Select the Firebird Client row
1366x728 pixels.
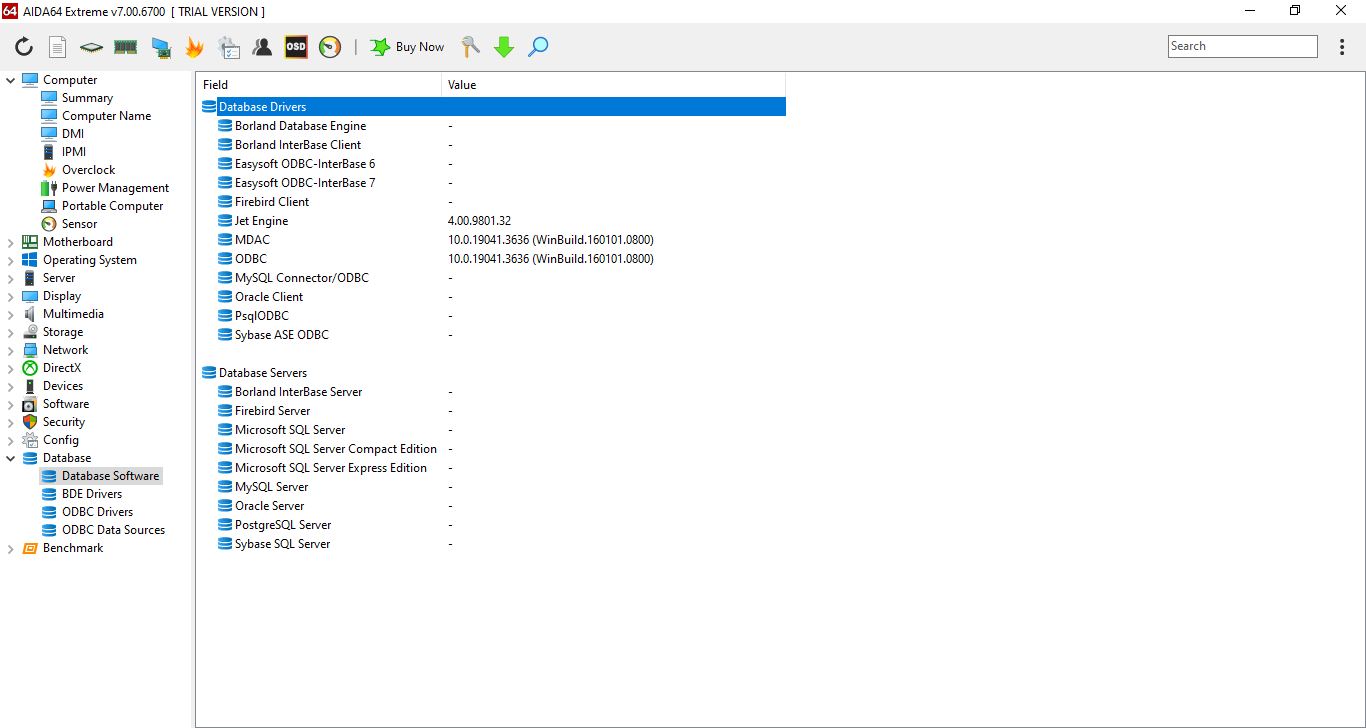pos(493,202)
